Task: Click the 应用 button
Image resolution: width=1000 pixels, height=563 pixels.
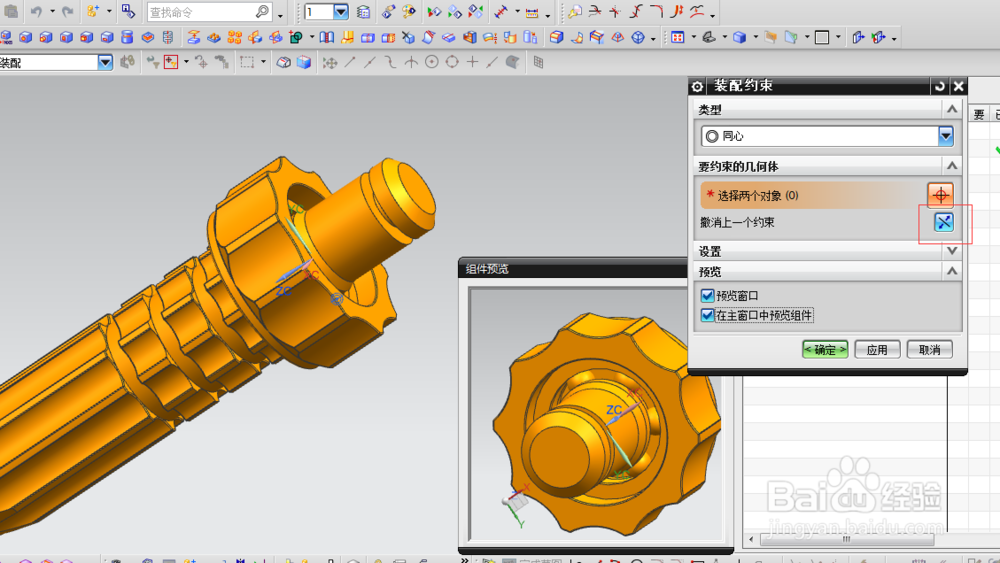Action: 877,349
